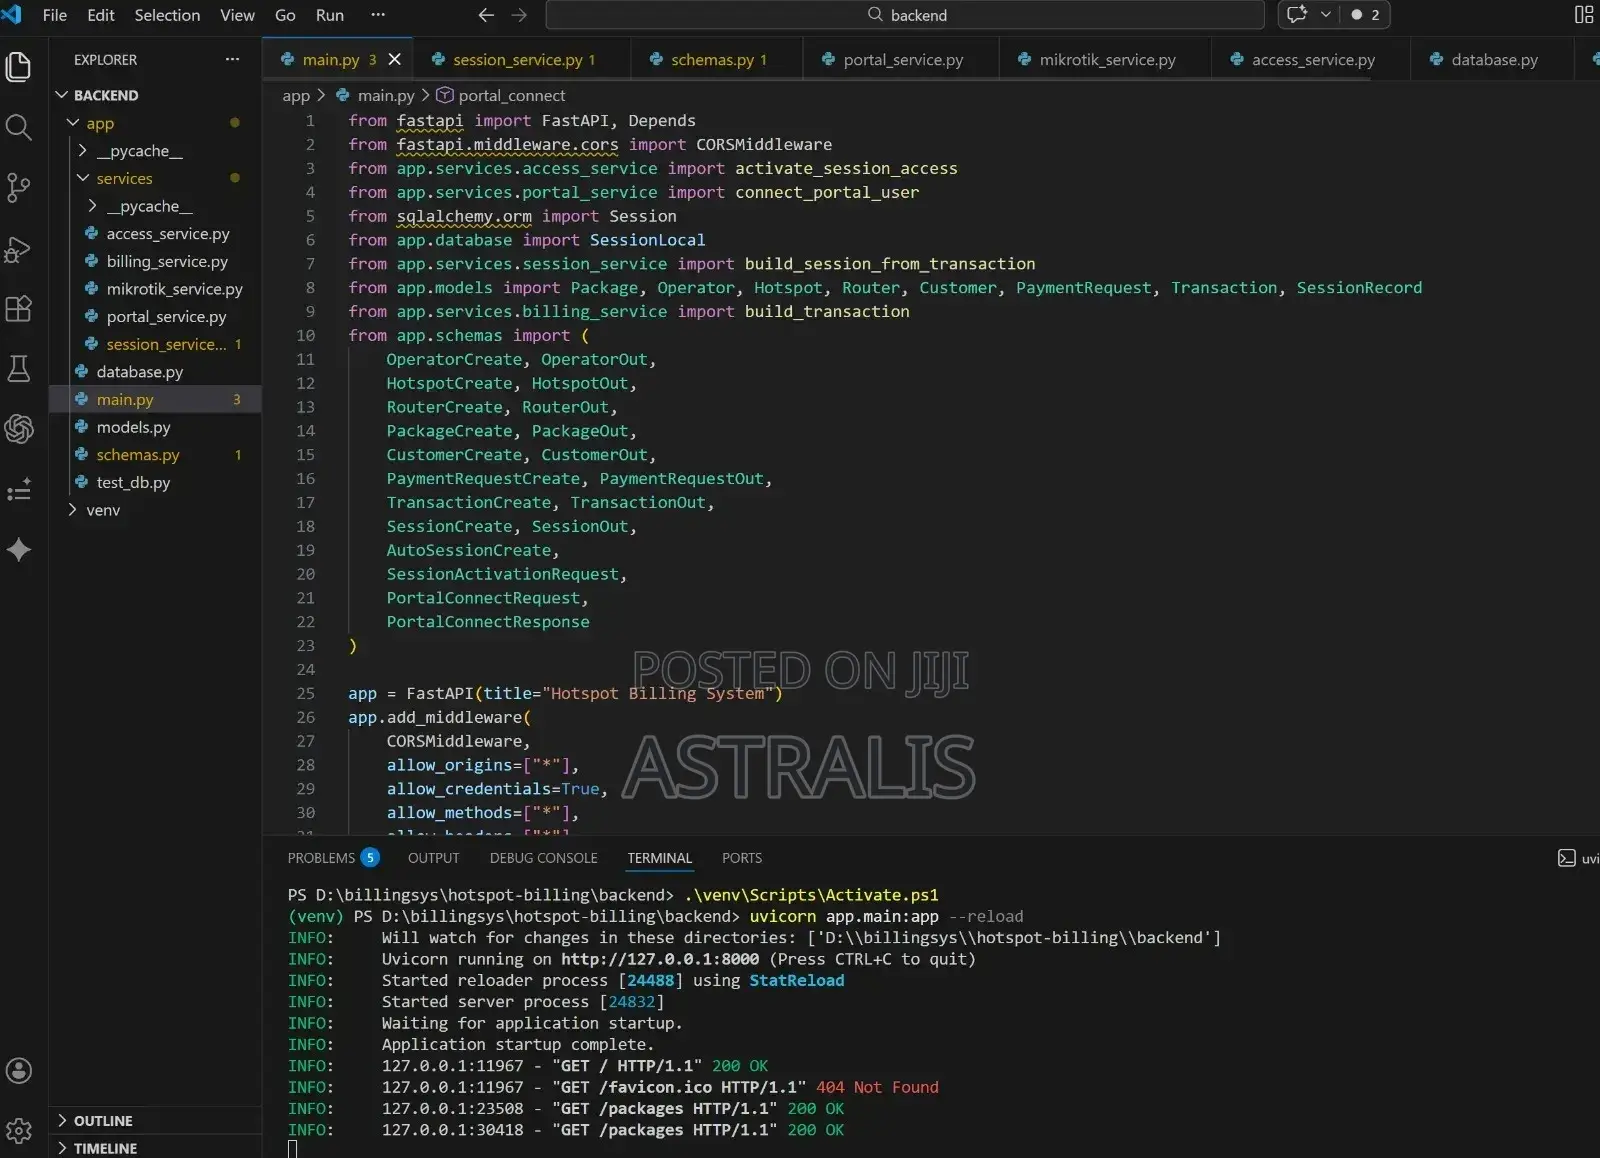Customize layout using the title bar layout icon
Screen dimensions: 1600x1158
(x=1584, y=15)
